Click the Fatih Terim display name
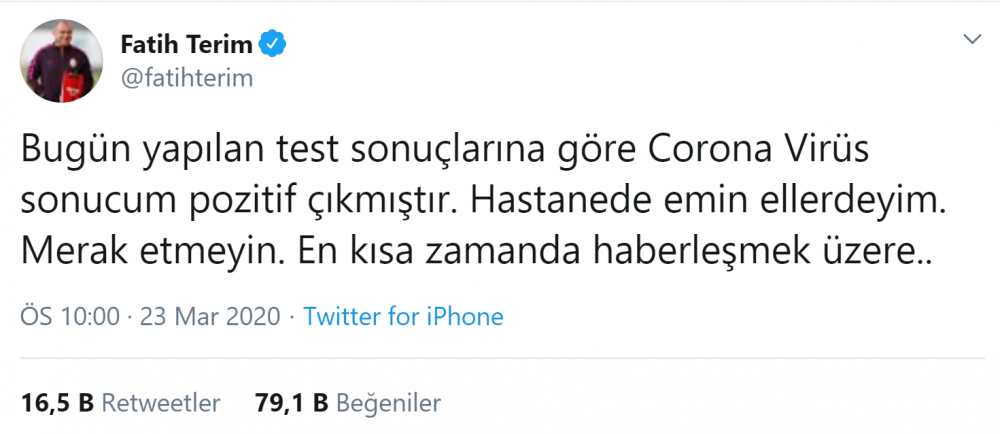 186,44
